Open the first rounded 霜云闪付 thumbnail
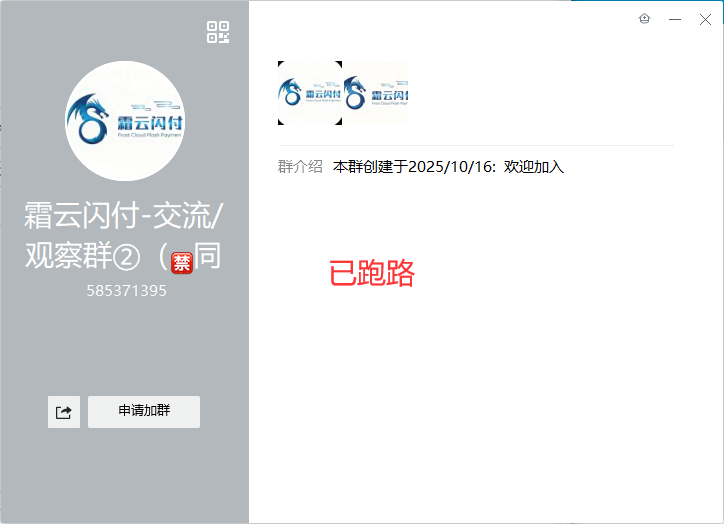724x524 pixels. [309, 93]
